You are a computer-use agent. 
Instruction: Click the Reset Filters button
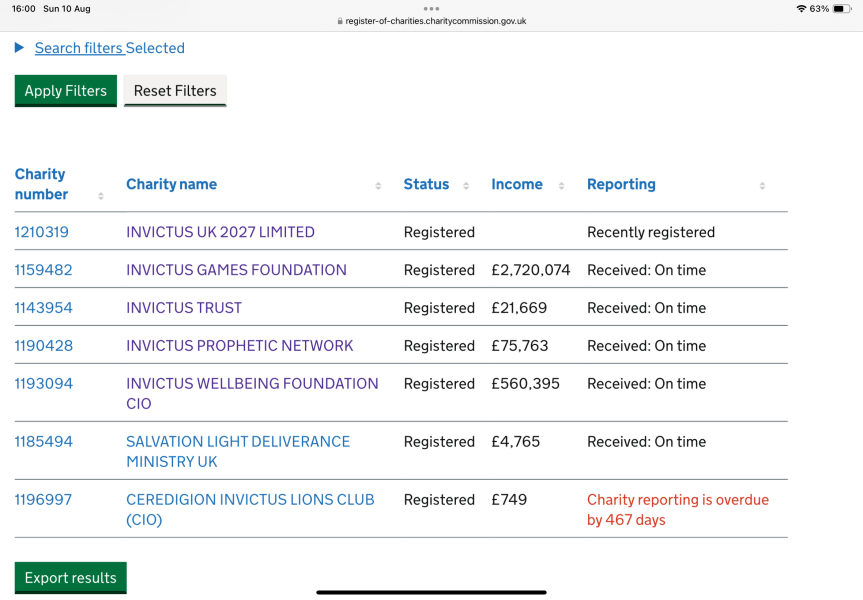click(175, 91)
